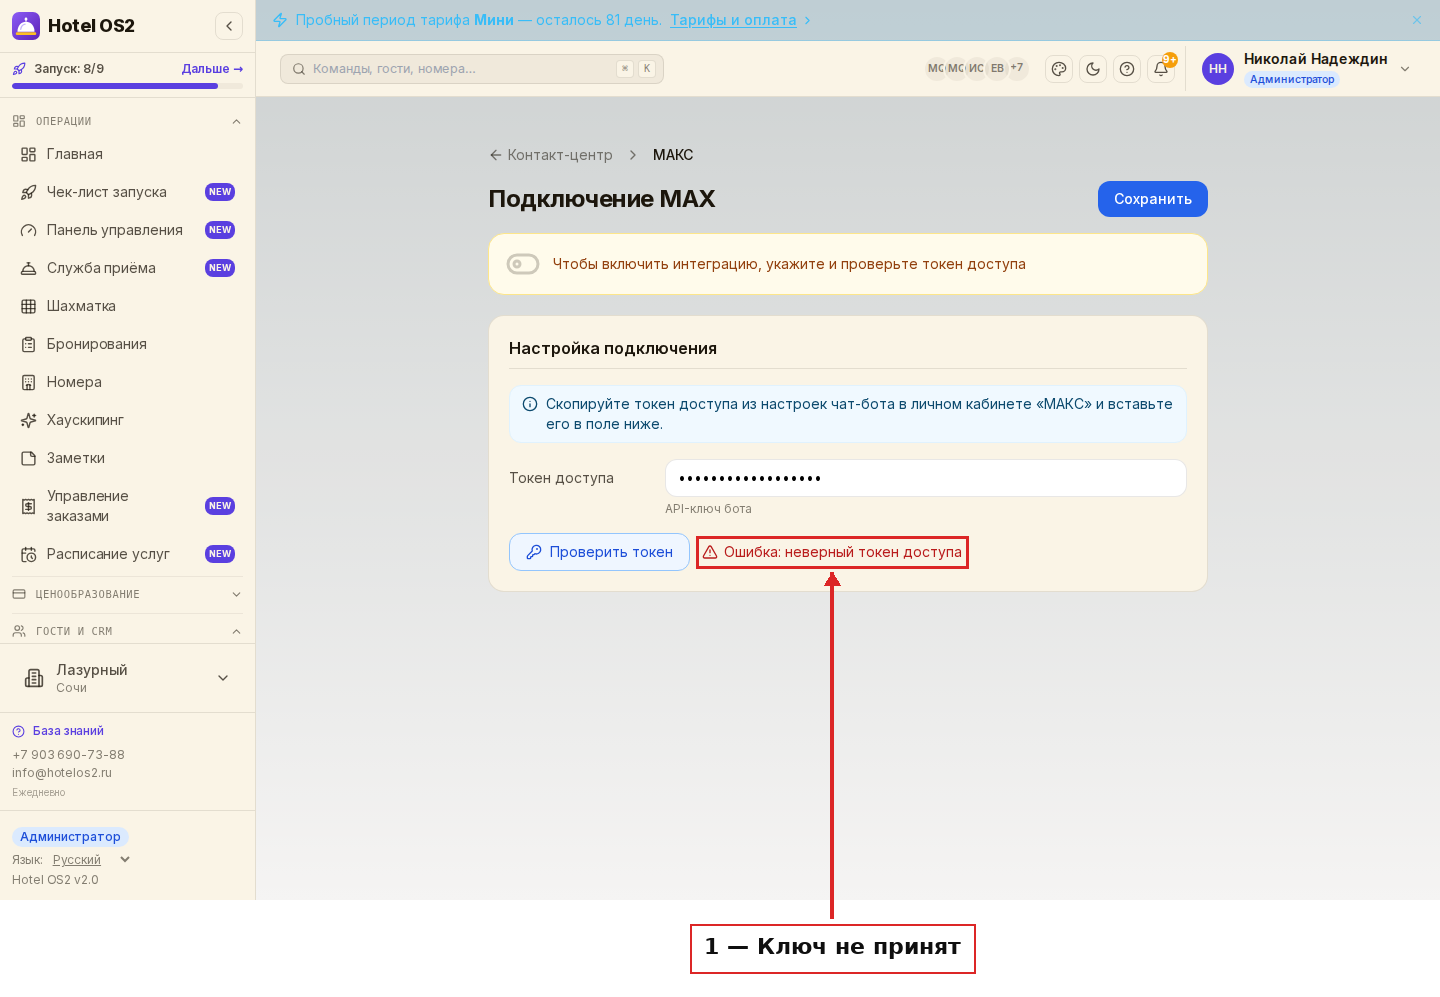This screenshot has height=997, width=1440.
Task: Collapse the Гости и CRM section
Action: pos(236,631)
